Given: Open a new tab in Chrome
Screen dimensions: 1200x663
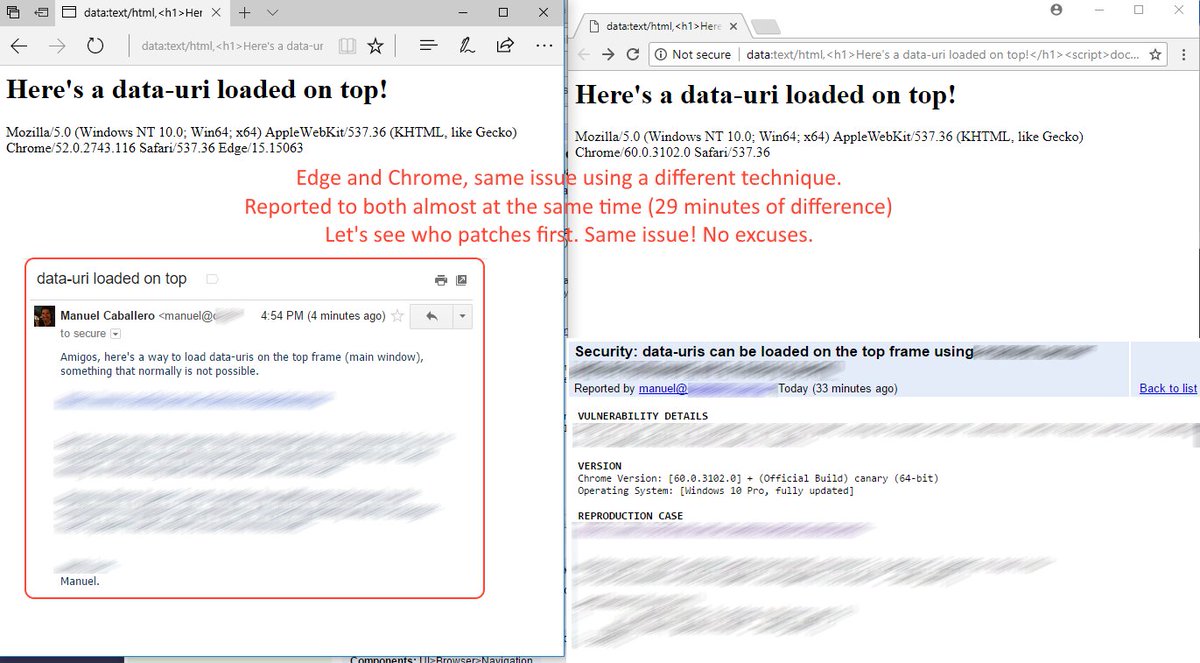Looking at the screenshot, I should (765, 26).
